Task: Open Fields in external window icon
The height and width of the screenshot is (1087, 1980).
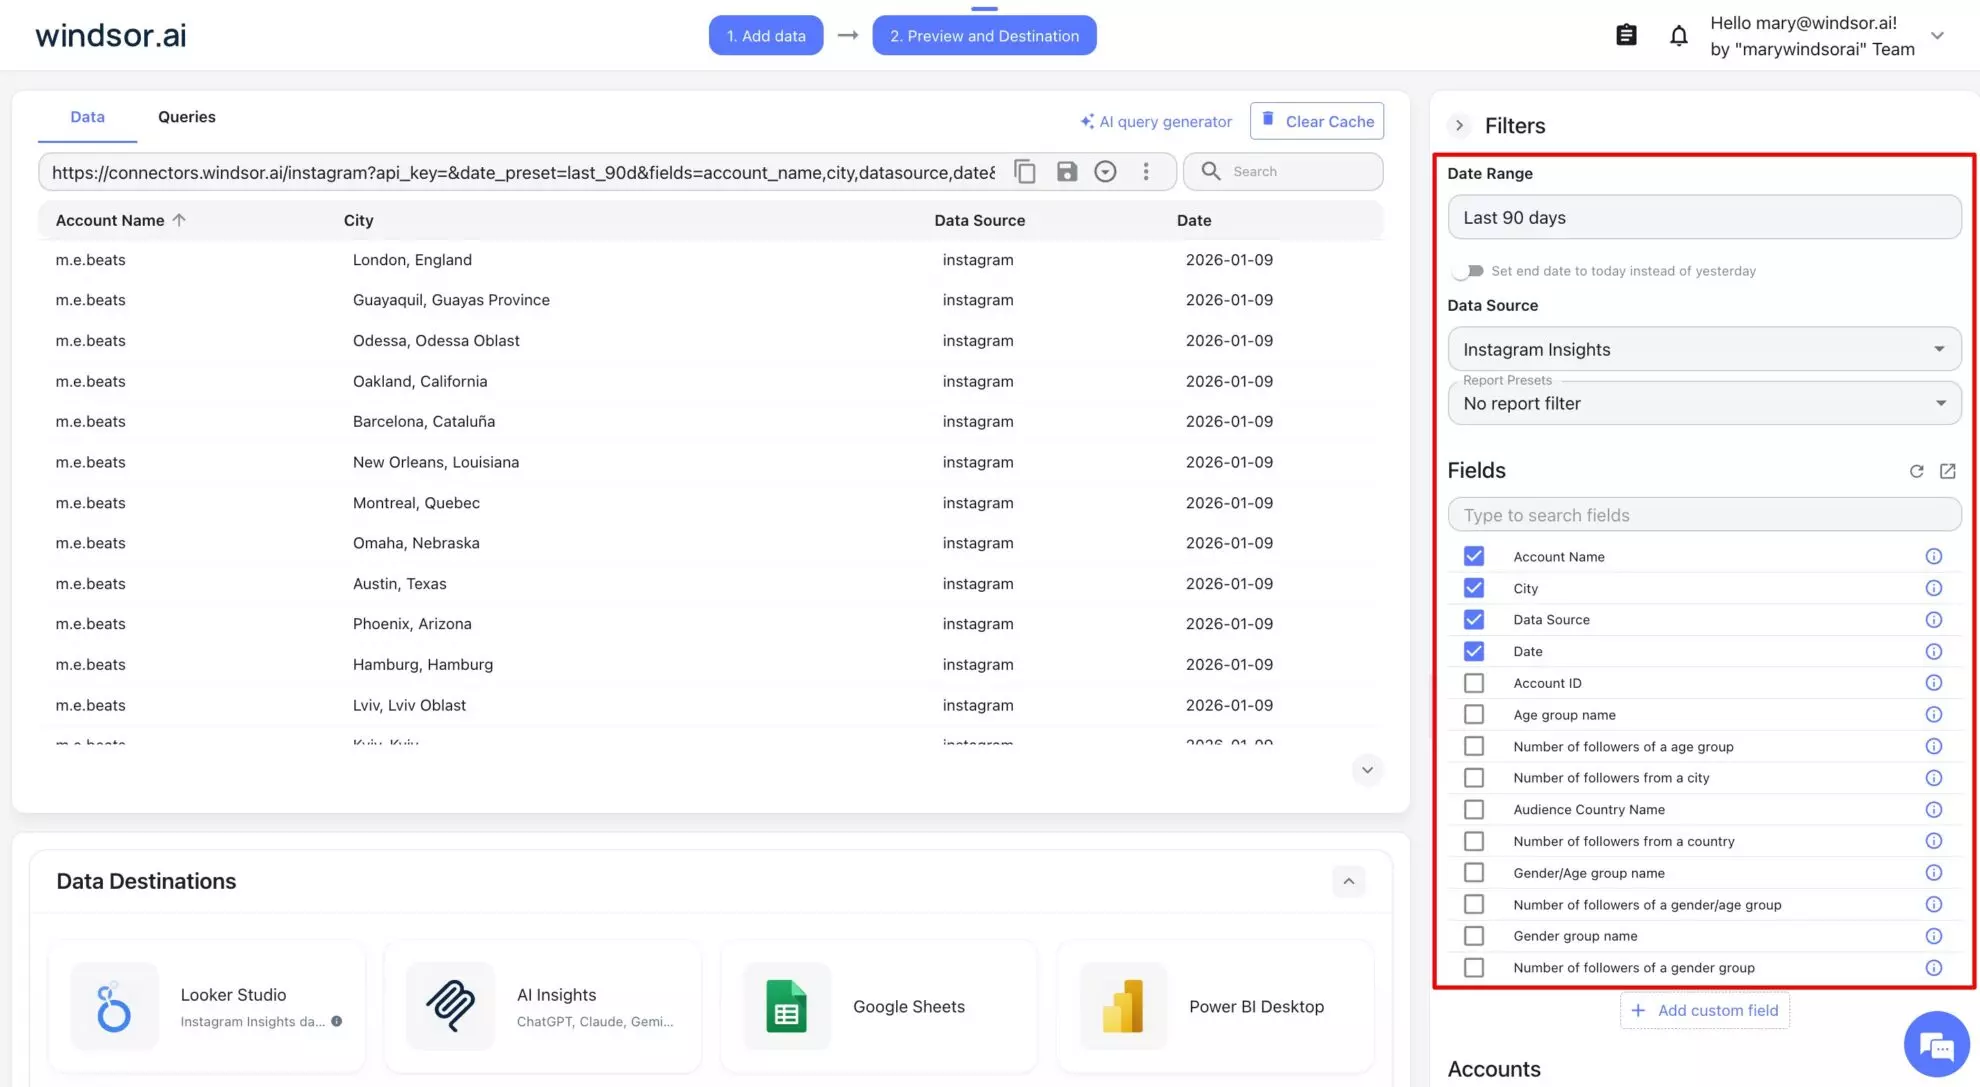Action: point(1947,471)
